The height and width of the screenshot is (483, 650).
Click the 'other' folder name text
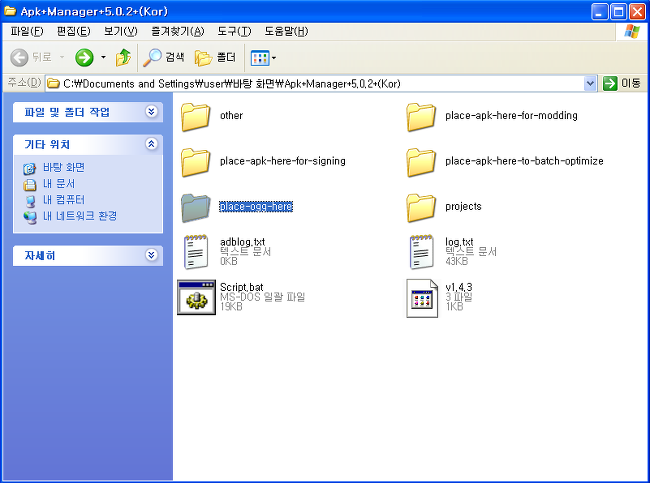pos(231,115)
